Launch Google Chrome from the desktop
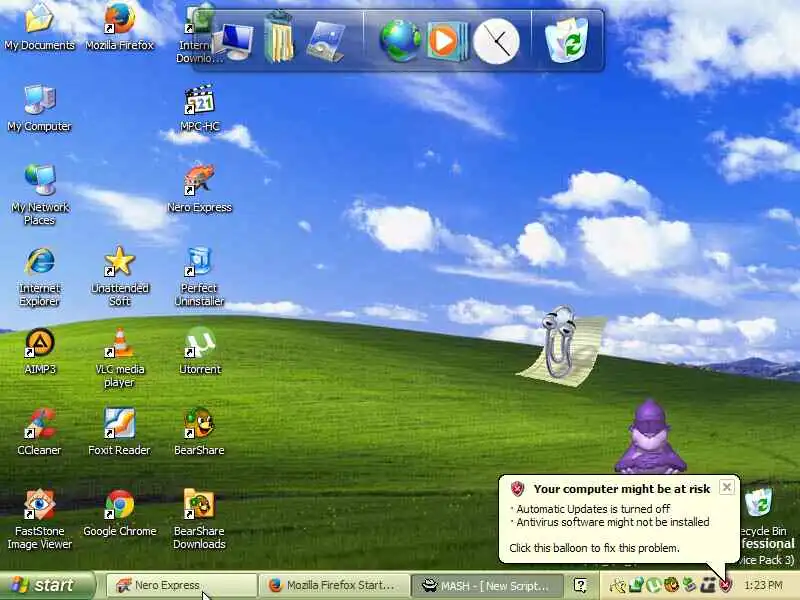800x600 pixels. click(120, 513)
